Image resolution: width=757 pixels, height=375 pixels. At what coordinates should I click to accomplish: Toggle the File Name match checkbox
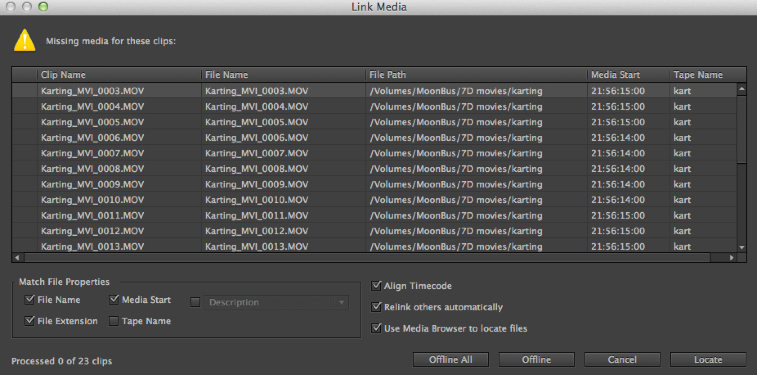pos(29,300)
